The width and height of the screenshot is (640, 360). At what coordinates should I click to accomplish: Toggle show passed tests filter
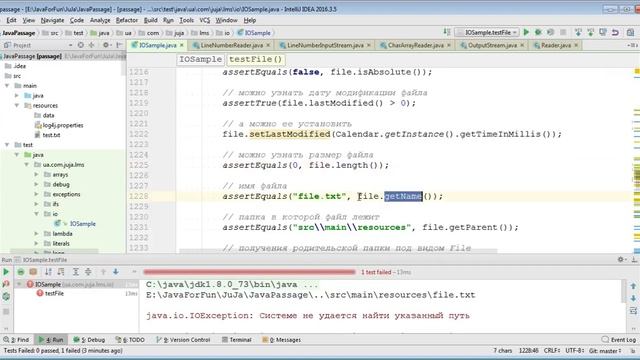coord(21,271)
